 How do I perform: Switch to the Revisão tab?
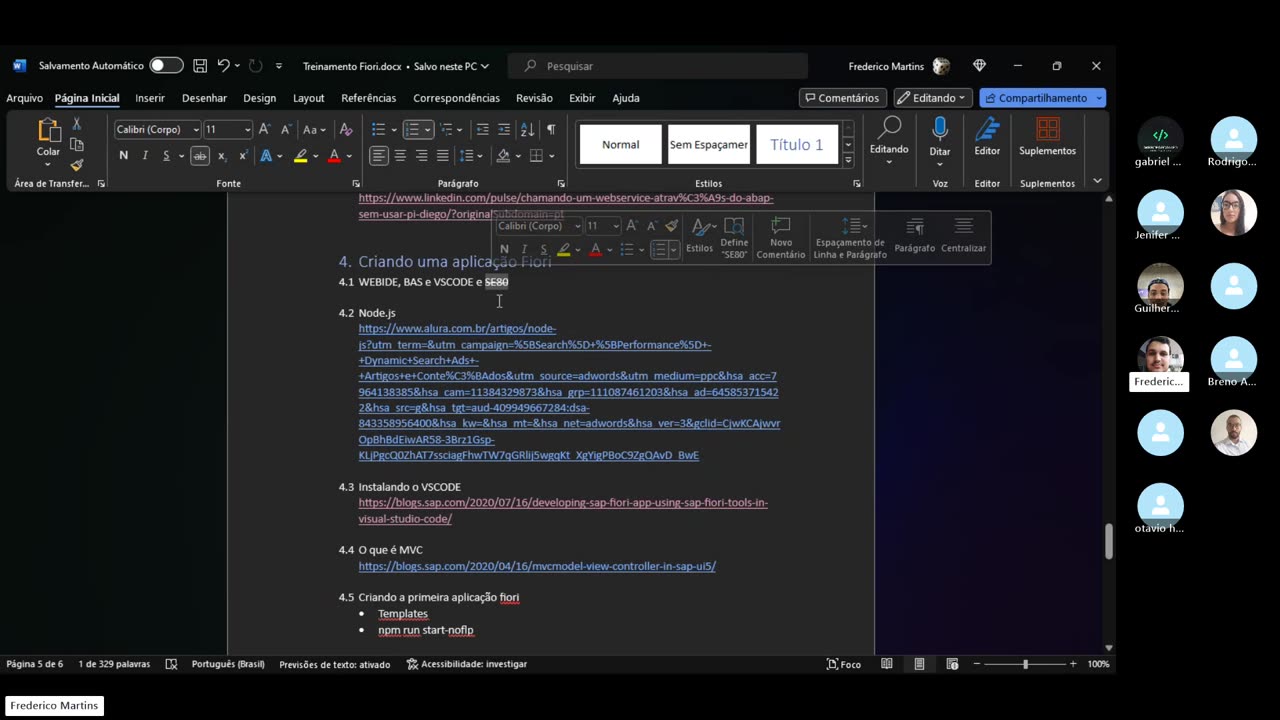coord(534,98)
